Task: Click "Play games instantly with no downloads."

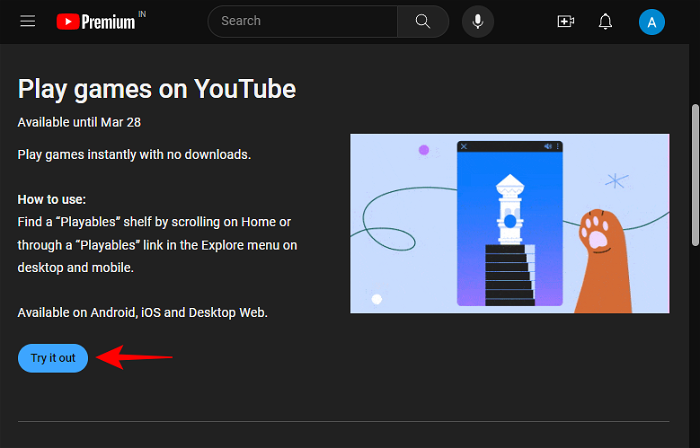Action: (x=134, y=154)
